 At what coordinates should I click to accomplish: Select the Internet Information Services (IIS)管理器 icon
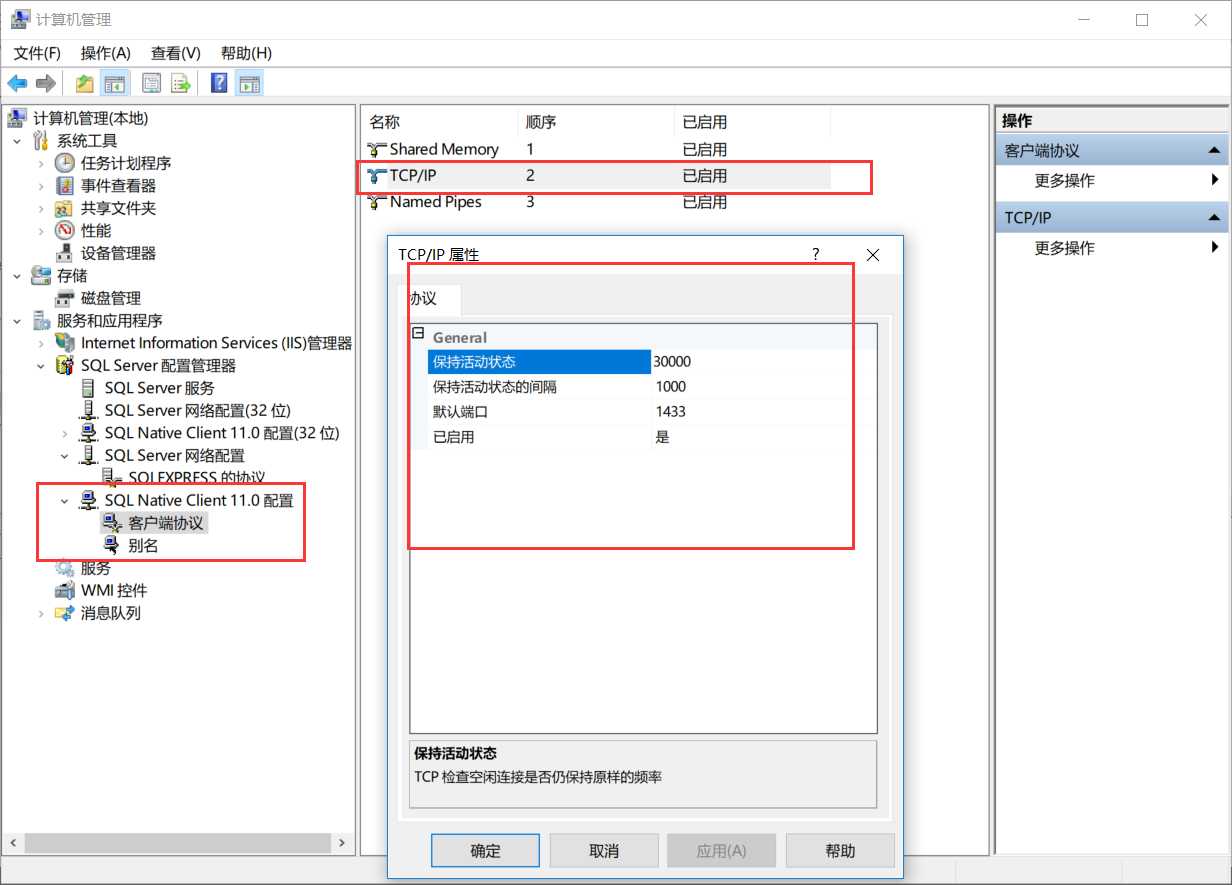click(x=64, y=343)
